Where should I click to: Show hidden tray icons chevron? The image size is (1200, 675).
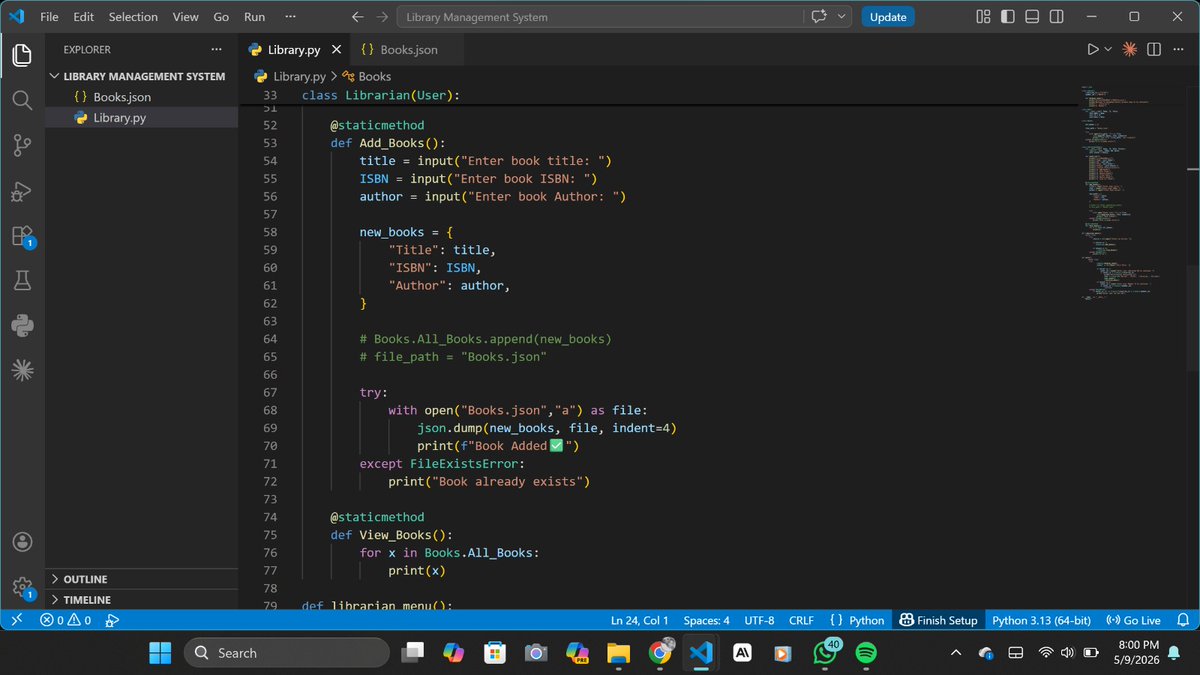(956, 653)
